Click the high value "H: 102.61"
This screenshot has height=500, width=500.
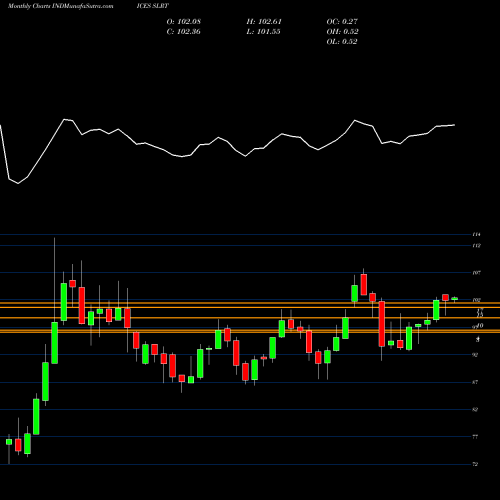(264, 22)
